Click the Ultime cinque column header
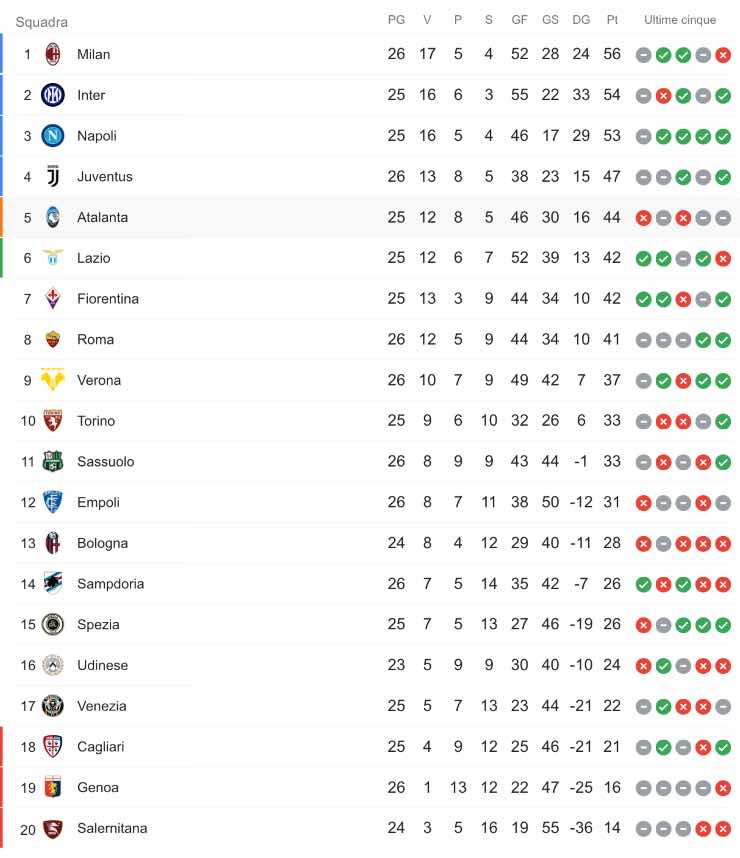The width and height of the screenshot is (740, 858). click(x=680, y=20)
